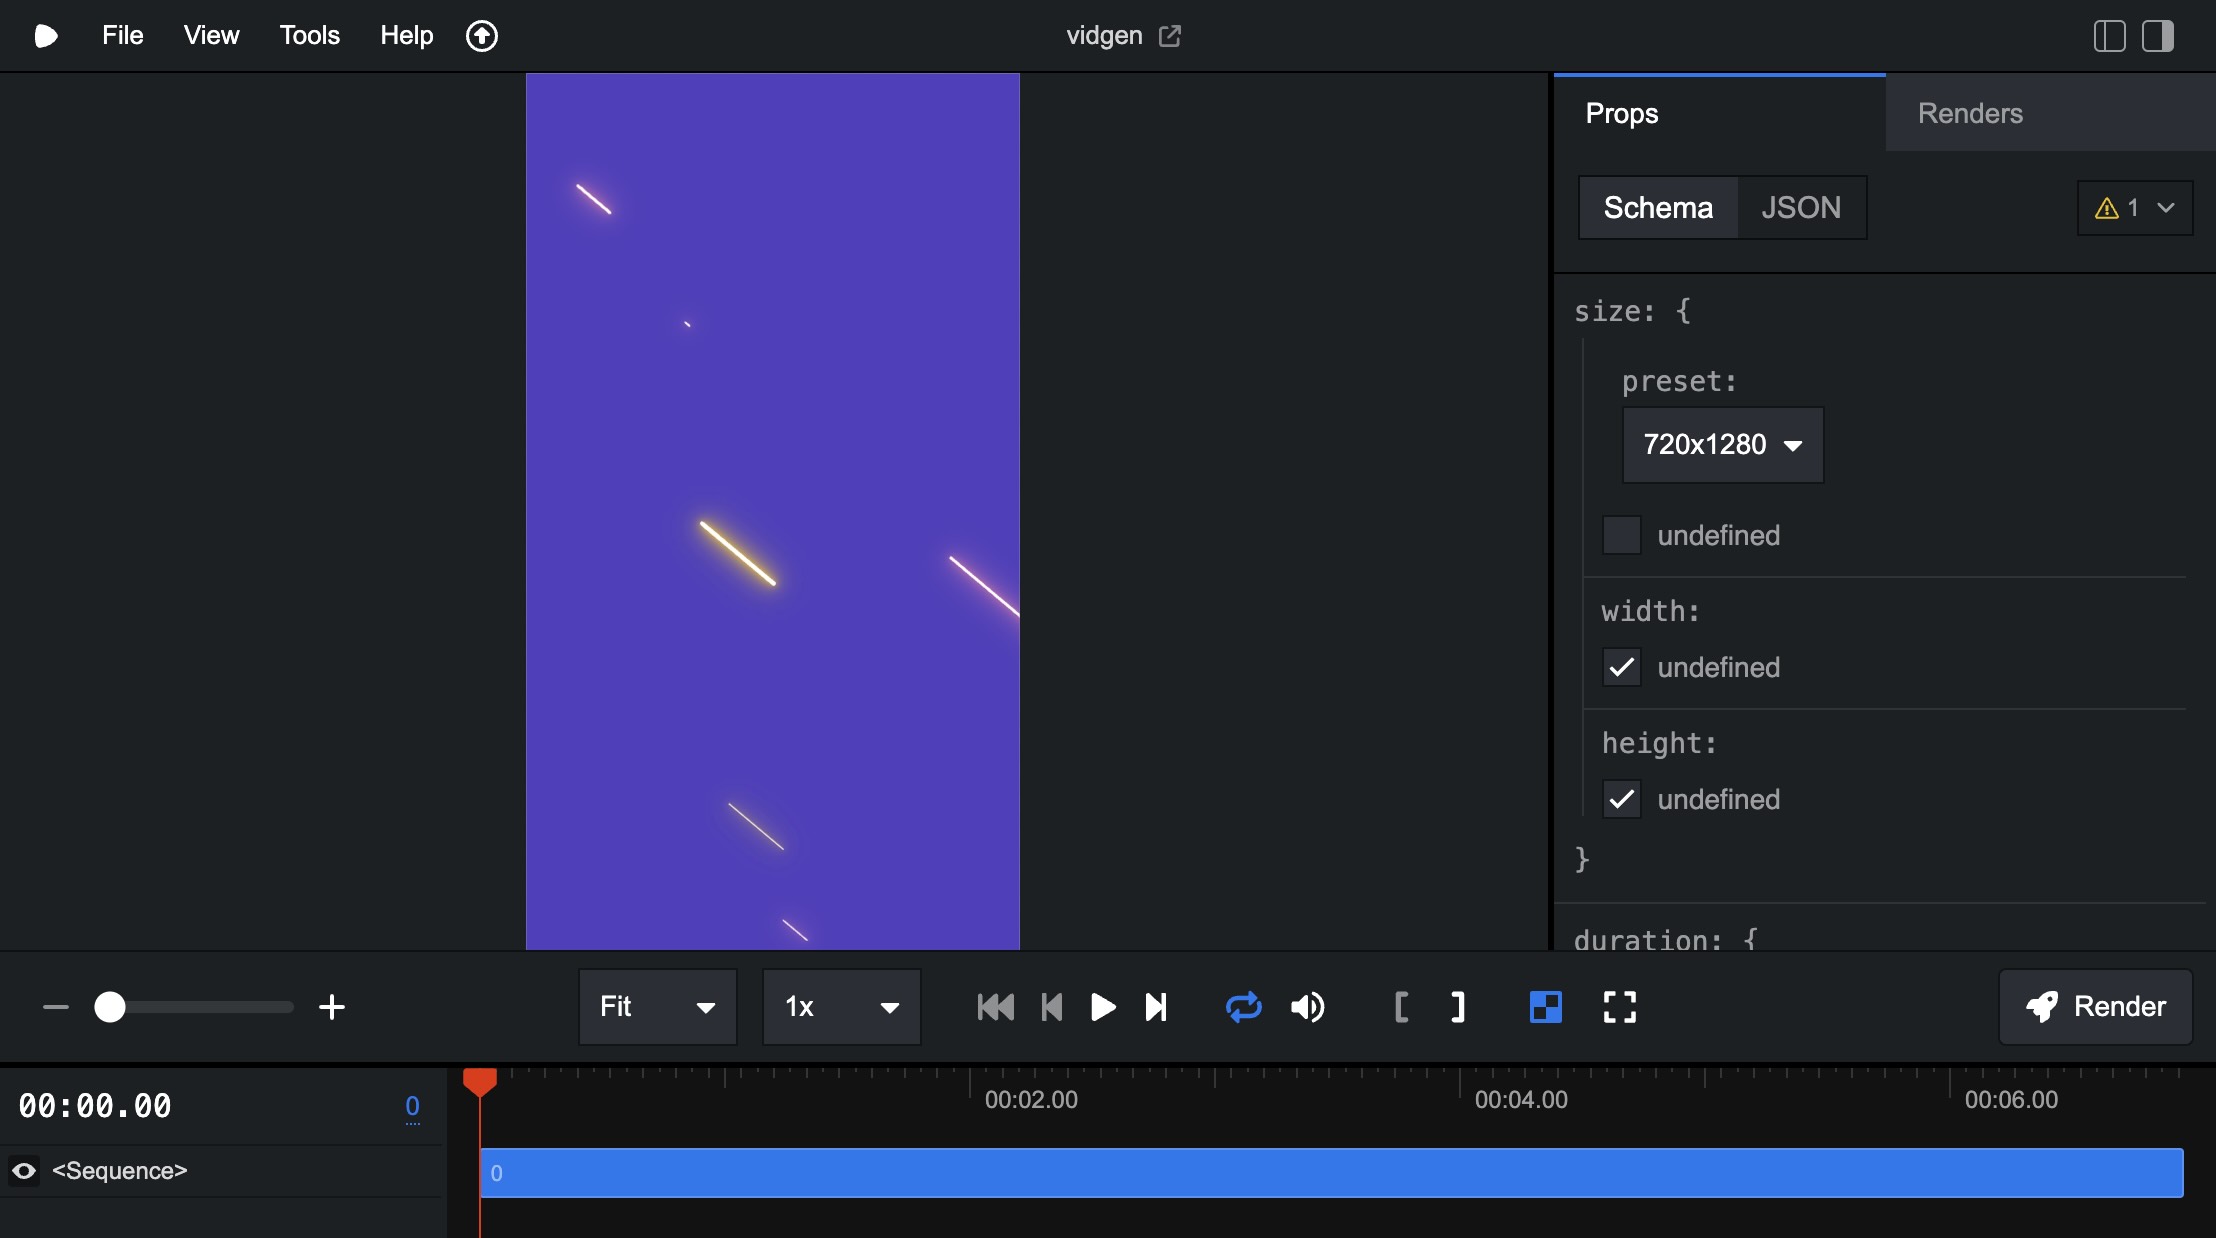
Task: Click the Render button
Action: 2095,1007
